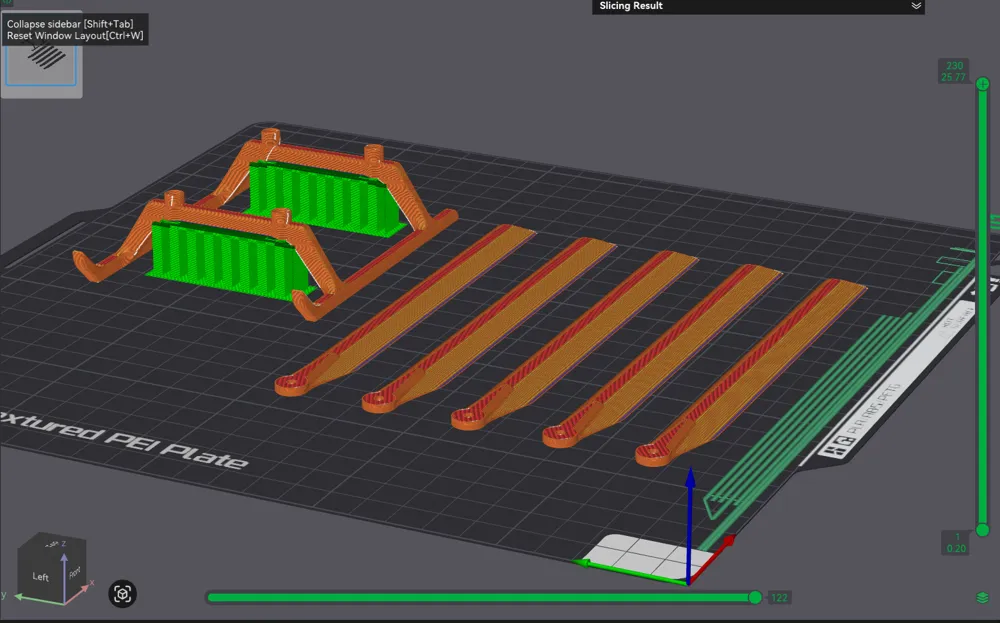
Task: Toggle the perspective view icon beside the view cube
Action: click(122, 594)
